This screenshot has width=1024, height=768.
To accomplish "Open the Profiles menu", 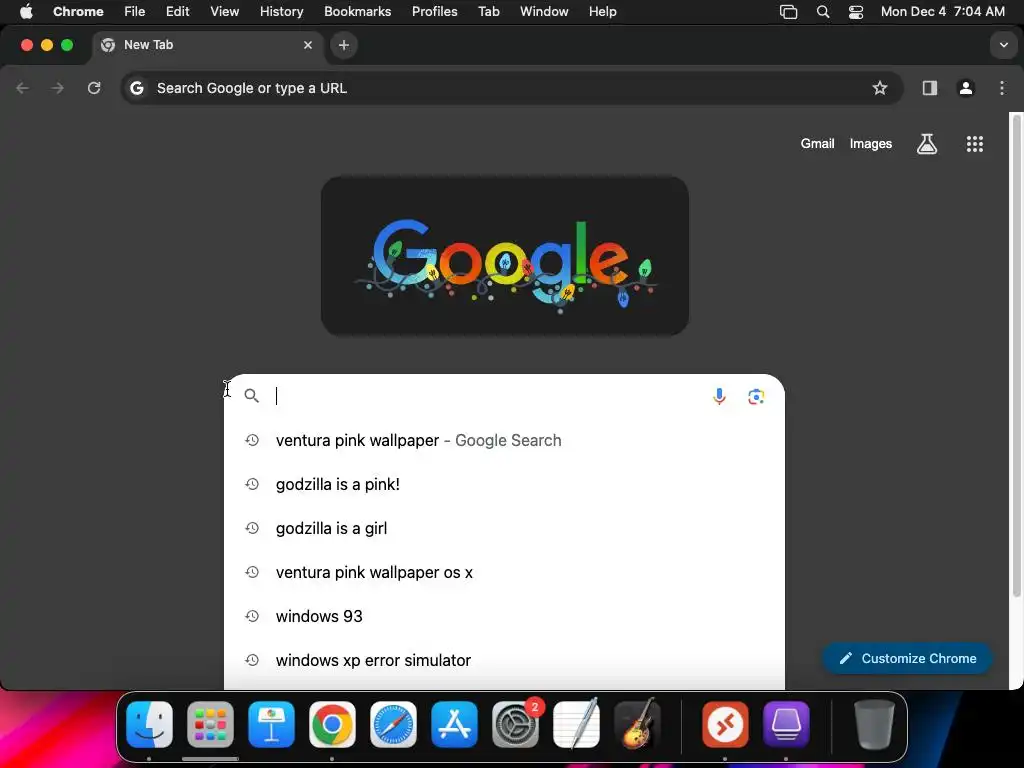I will (x=434, y=11).
